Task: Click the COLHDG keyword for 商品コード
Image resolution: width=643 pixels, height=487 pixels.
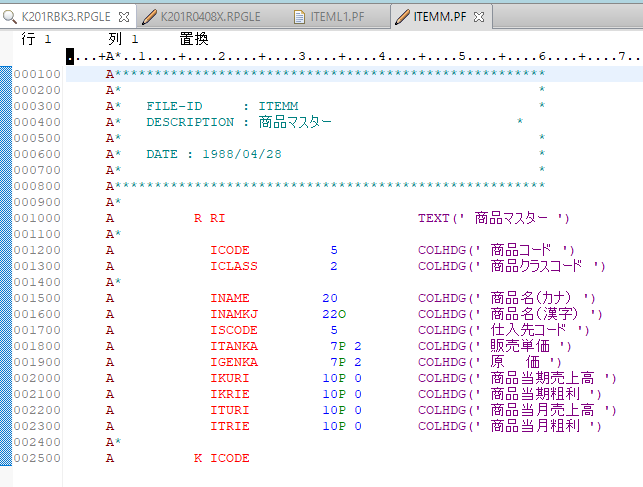Action: tap(442, 250)
